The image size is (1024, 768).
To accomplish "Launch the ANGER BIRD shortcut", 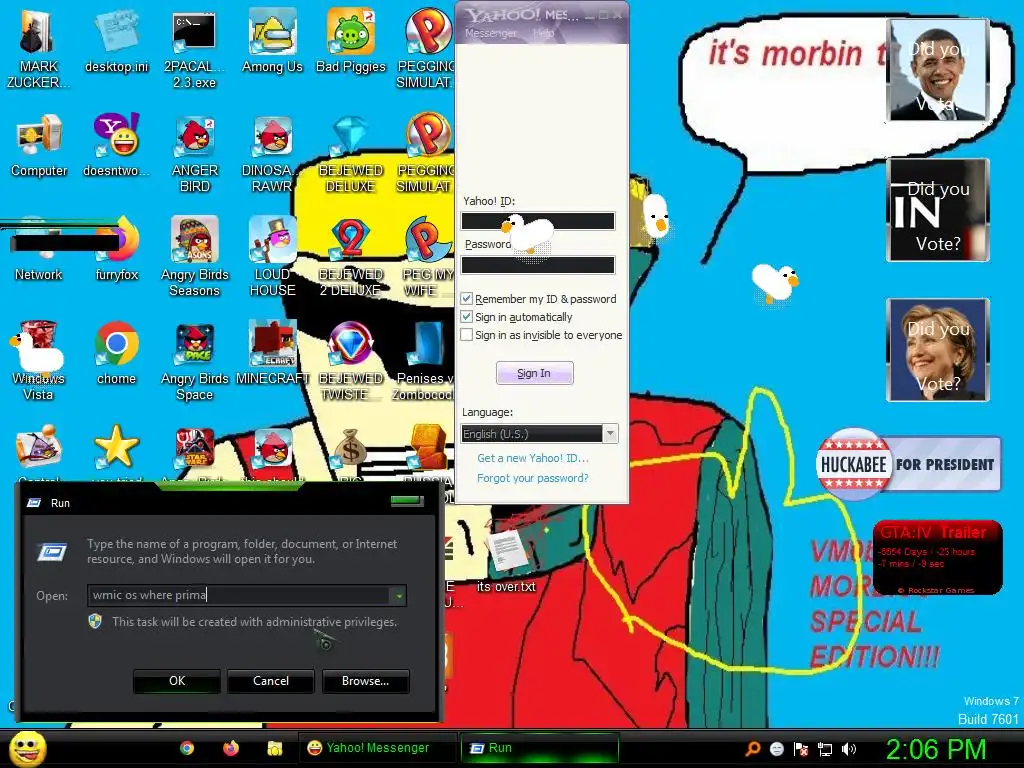I will coord(194,153).
